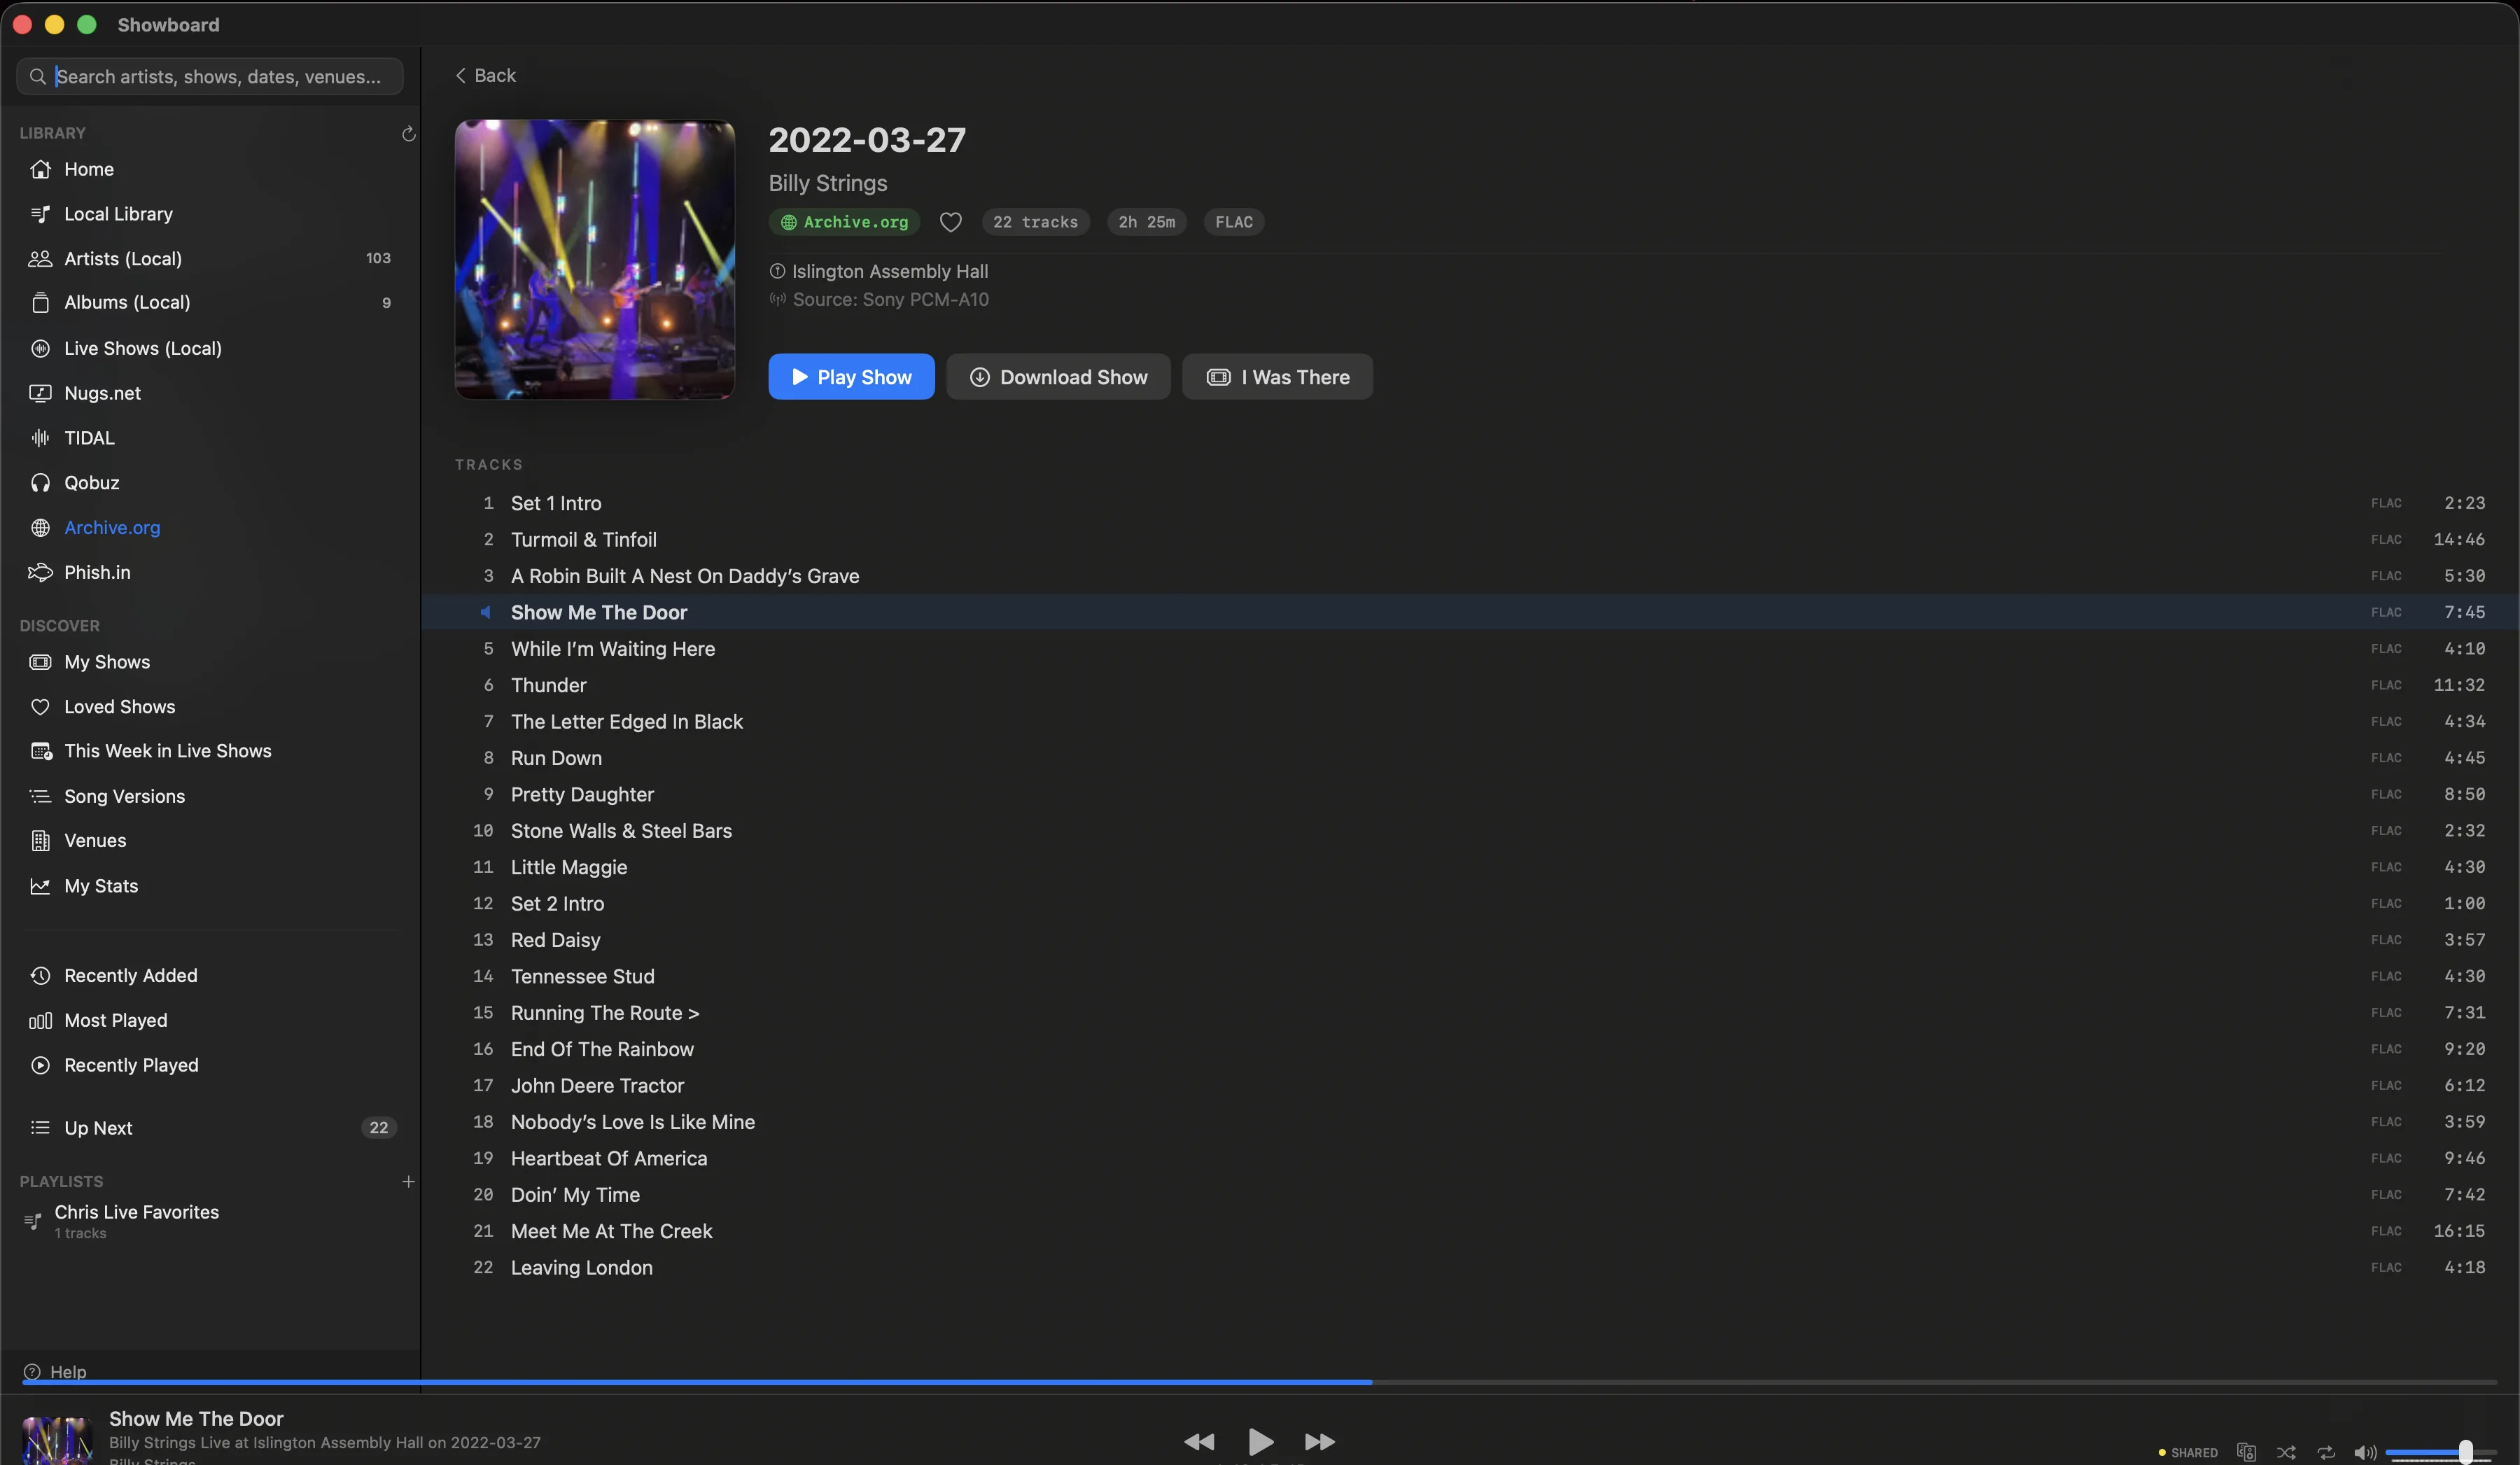Refresh the library with the reload icon
This screenshot has width=2520, height=1465.
tap(408, 134)
